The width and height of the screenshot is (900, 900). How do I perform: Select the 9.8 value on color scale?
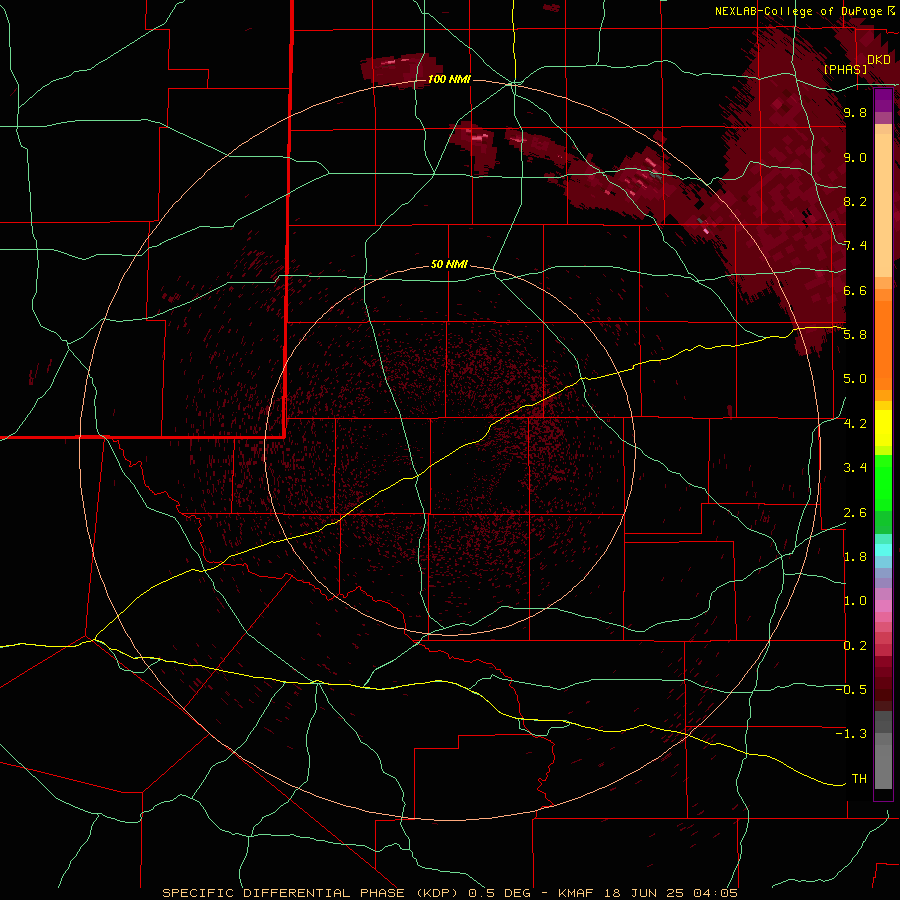(855, 112)
